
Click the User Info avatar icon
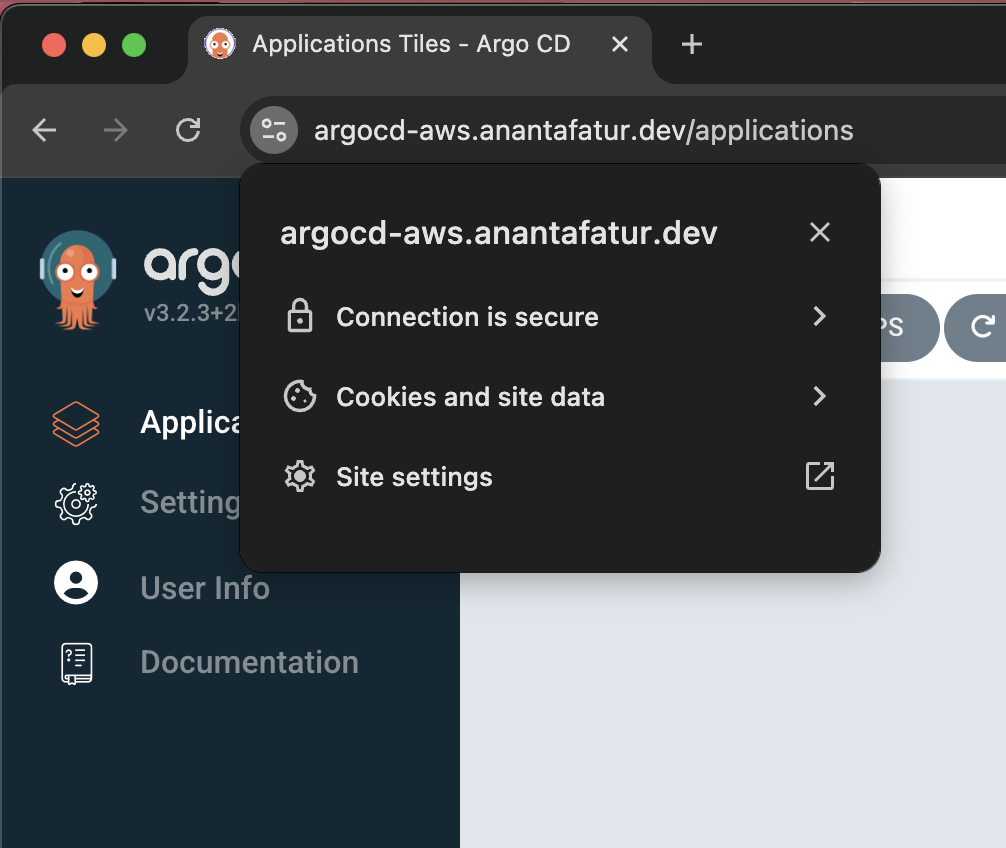tap(76, 583)
